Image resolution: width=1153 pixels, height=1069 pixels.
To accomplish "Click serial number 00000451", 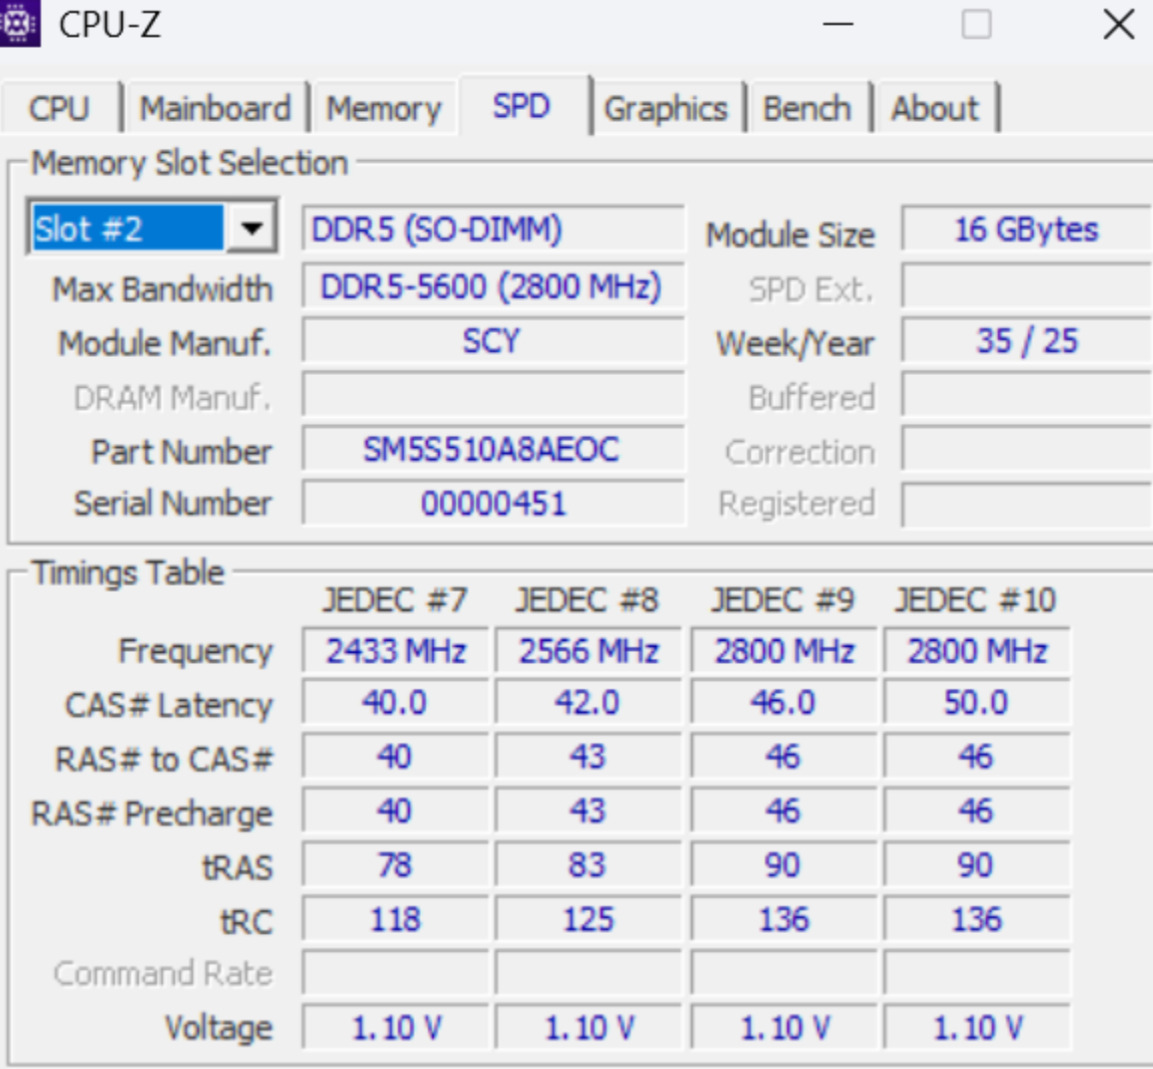I will point(493,504).
